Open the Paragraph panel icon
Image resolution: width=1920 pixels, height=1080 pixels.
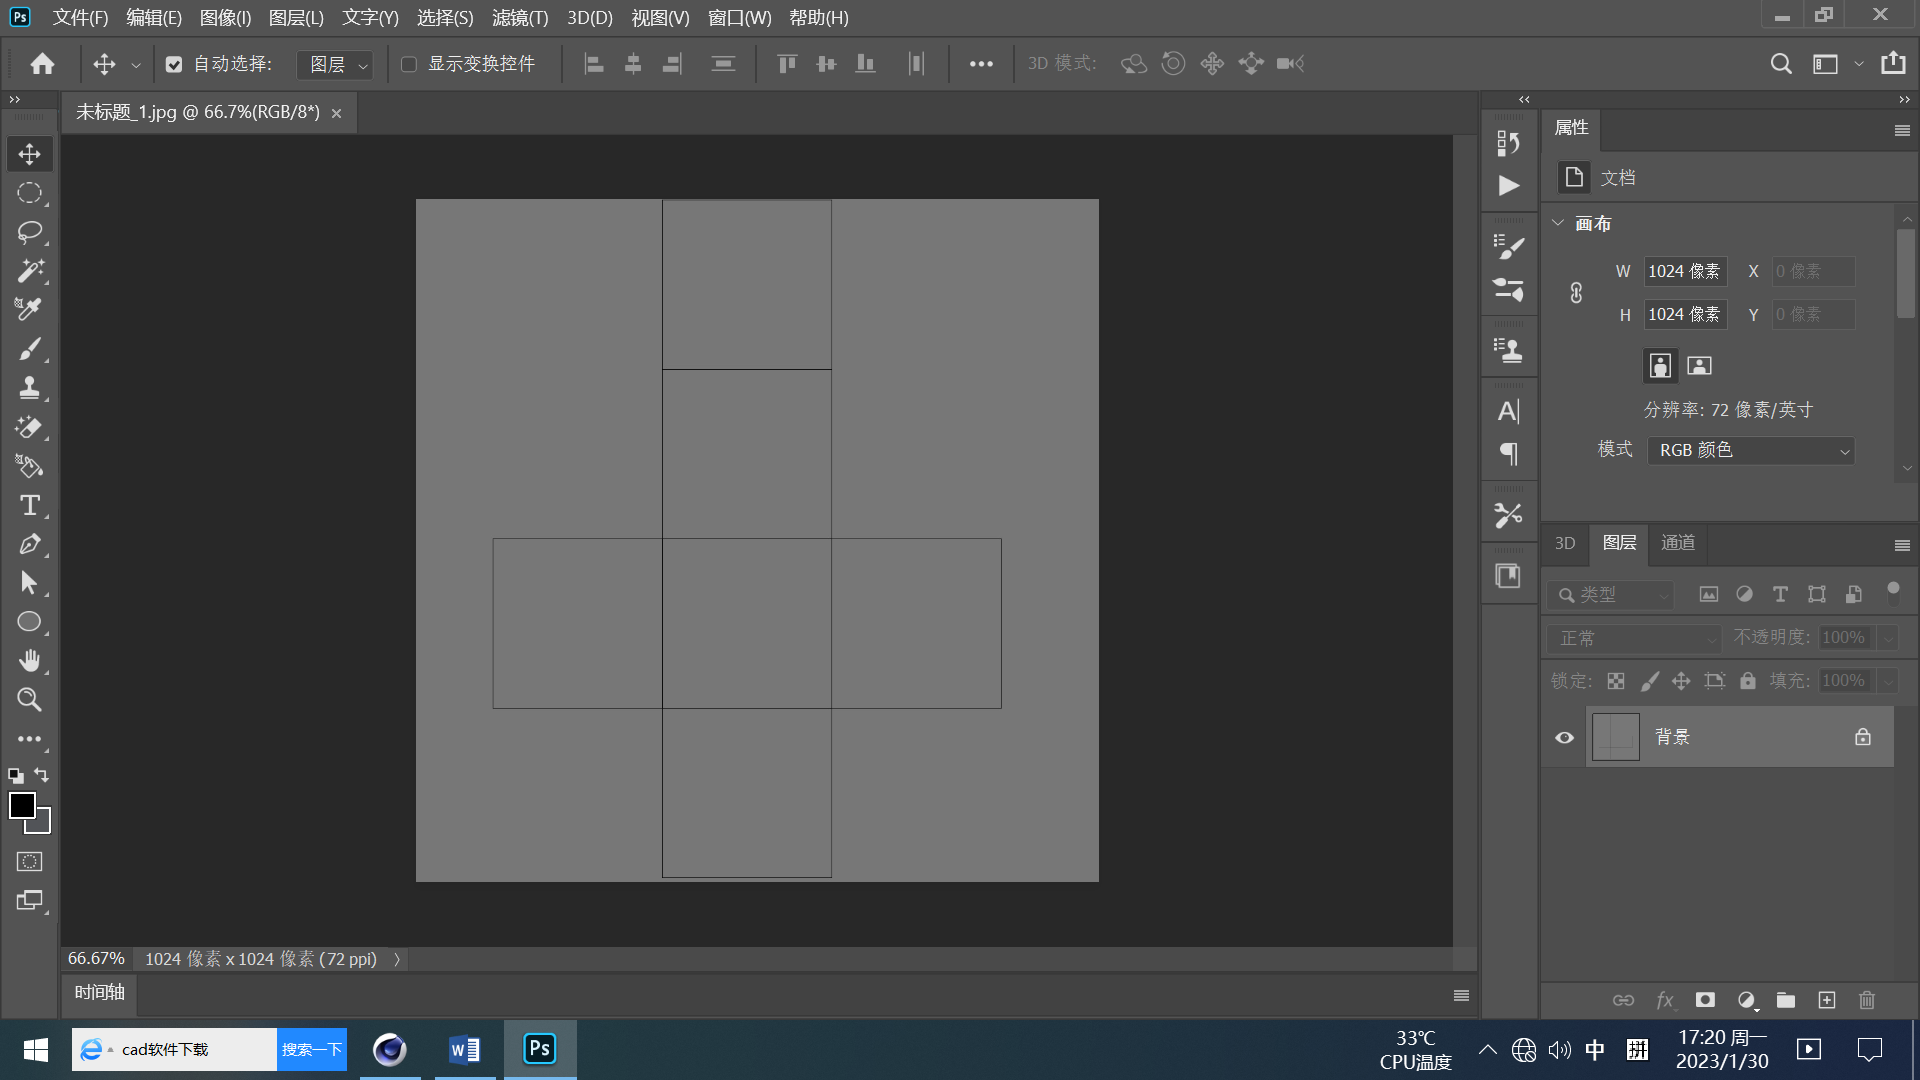pyautogui.click(x=1508, y=454)
